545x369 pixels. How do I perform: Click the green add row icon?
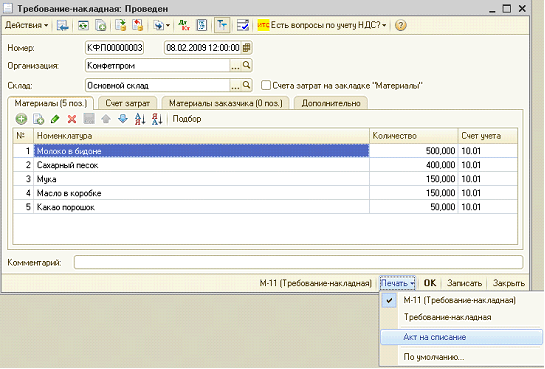pyautogui.click(x=21, y=119)
